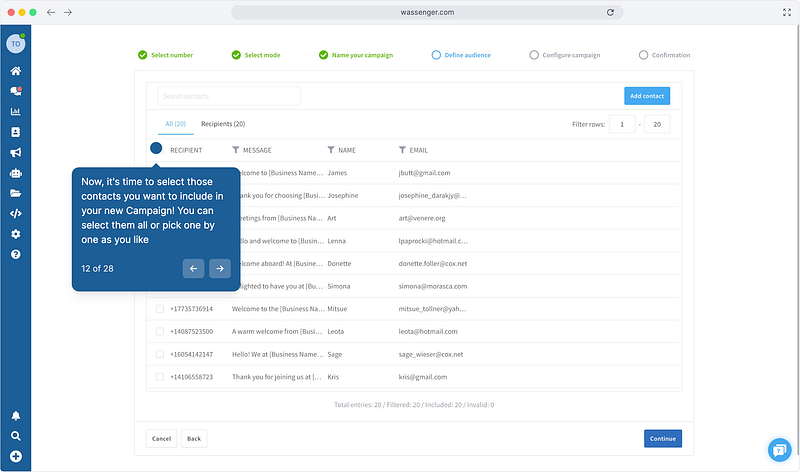800x472 pixels.
Task: Open the campaigns megaphone icon
Action: point(15,153)
